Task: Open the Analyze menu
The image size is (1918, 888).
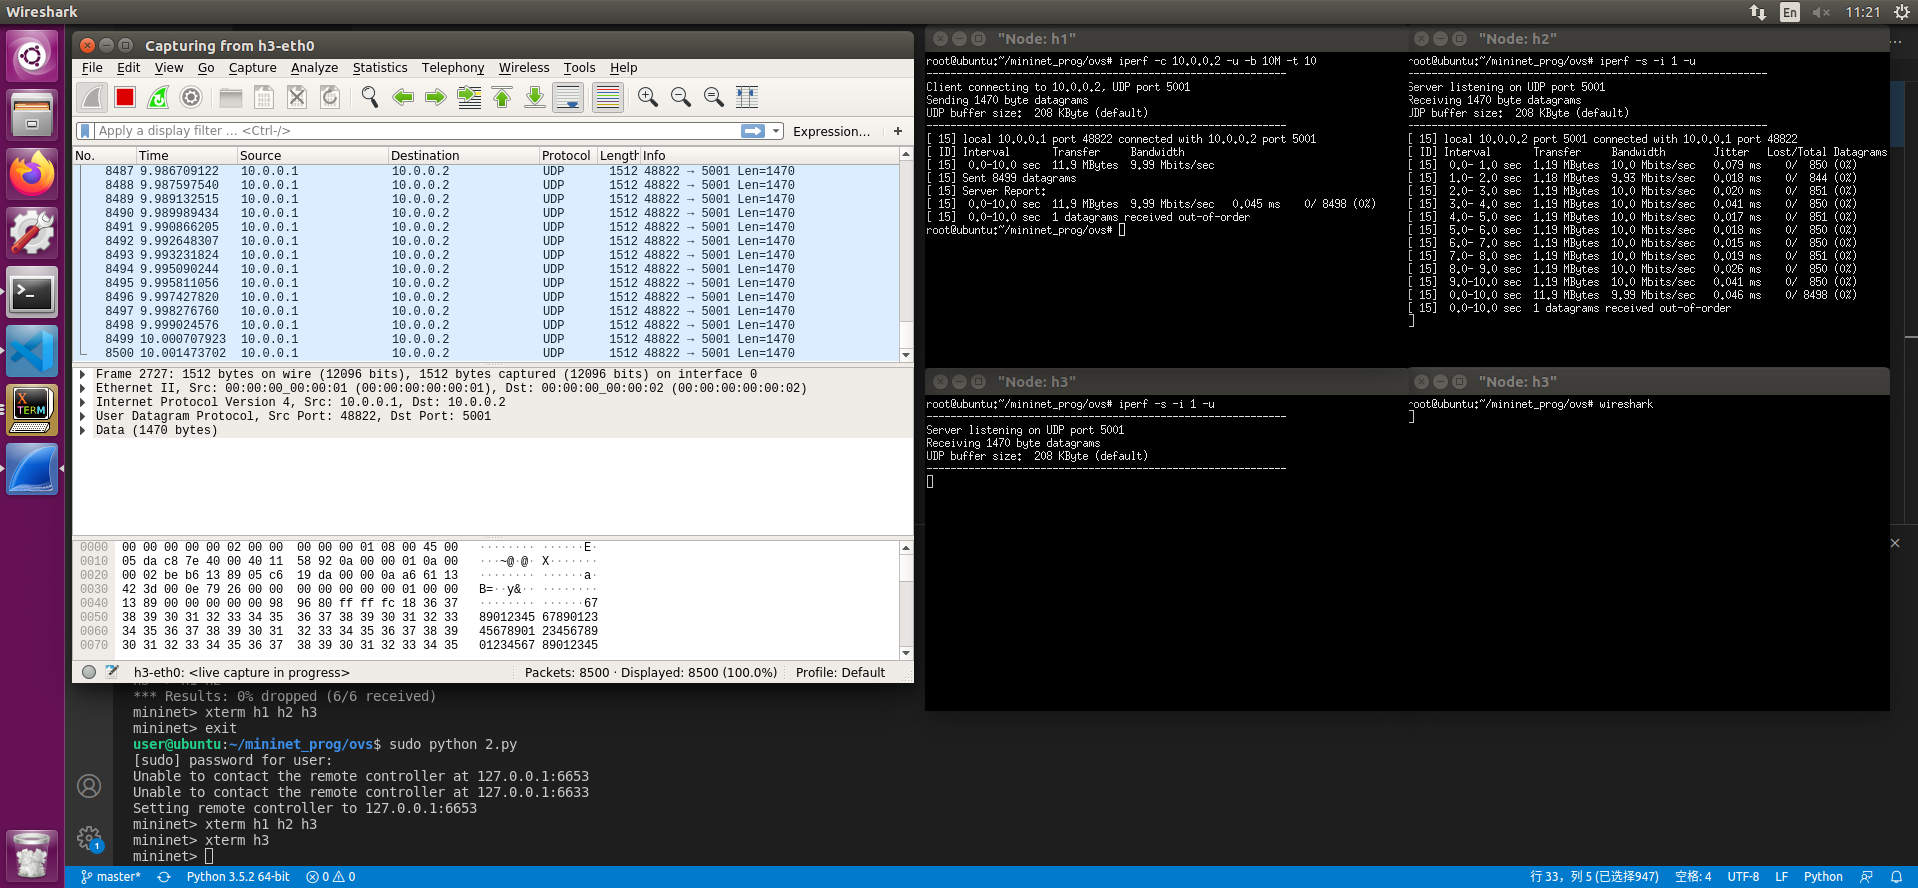Action: [x=314, y=68]
